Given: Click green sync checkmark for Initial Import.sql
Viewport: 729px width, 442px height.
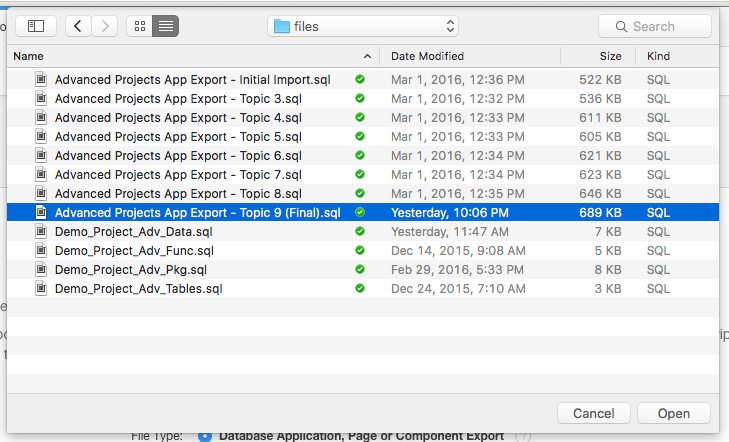Looking at the screenshot, I should click(x=360, y=79).
